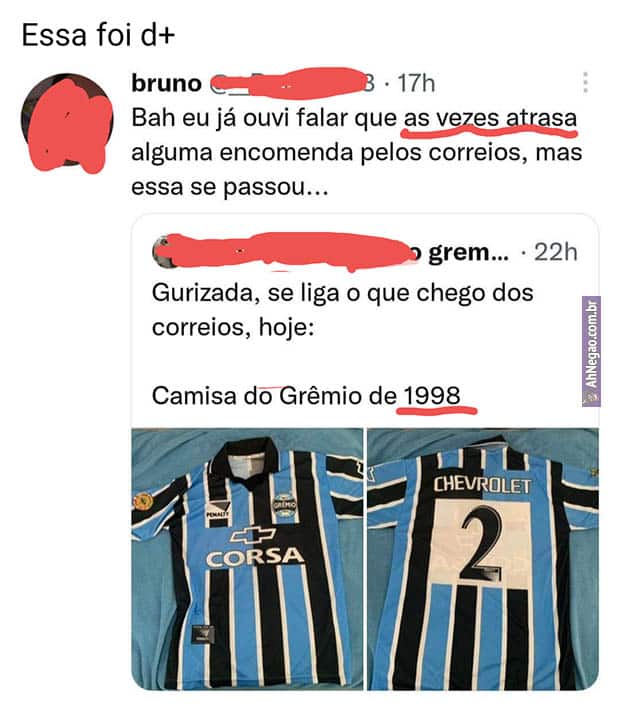Click bruno's redacted username handle
Viewport: 620px width, 703px height.
click(x=289, y=83)
